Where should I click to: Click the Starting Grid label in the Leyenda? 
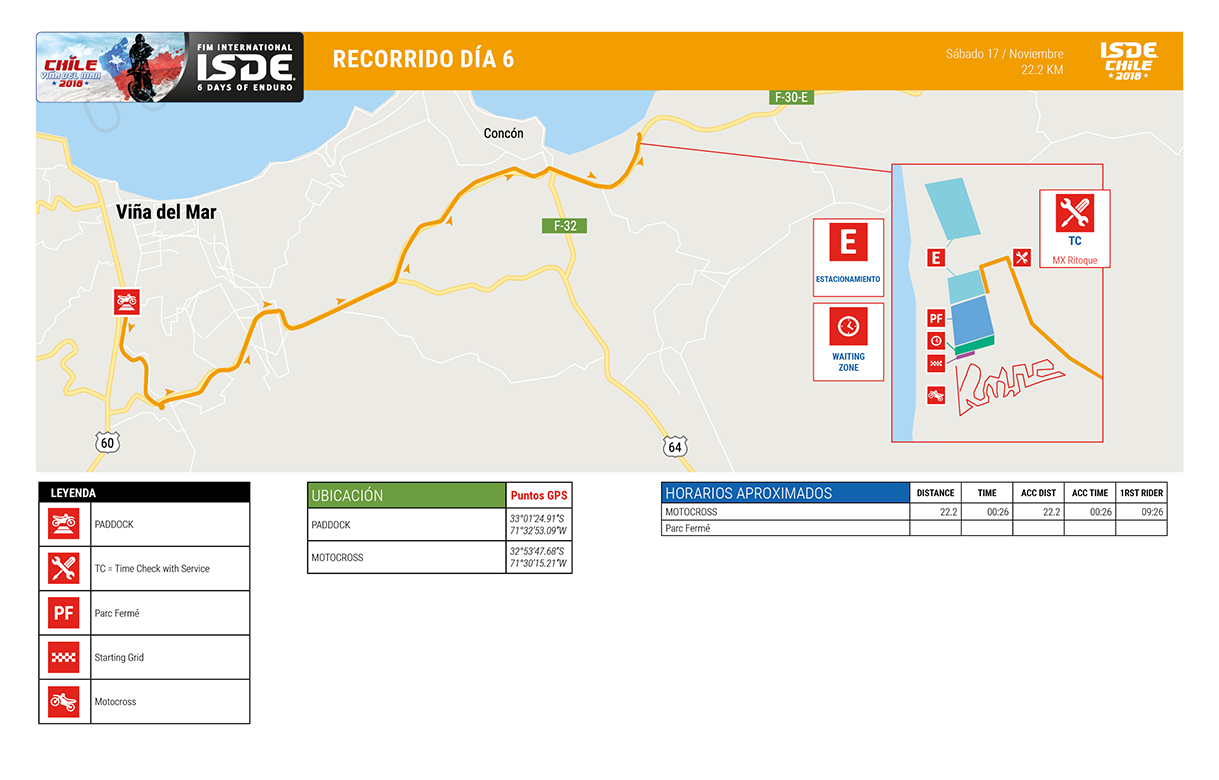click(x=118, y=657)
